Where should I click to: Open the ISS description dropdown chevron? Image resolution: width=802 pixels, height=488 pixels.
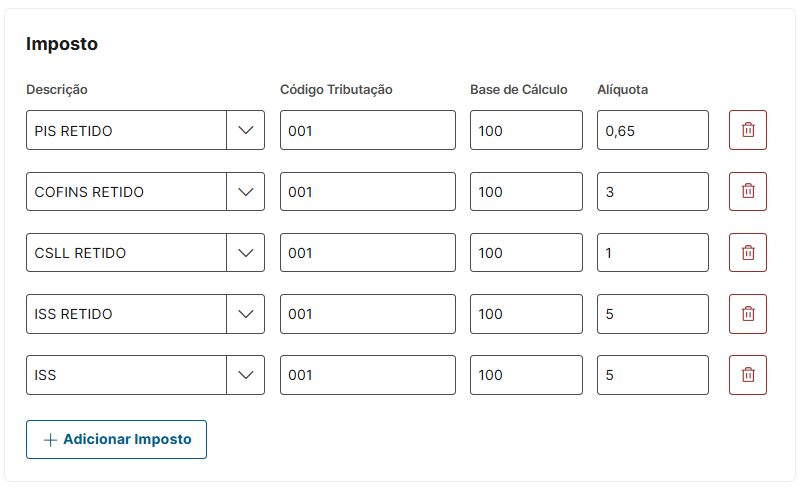pos(246,375)
